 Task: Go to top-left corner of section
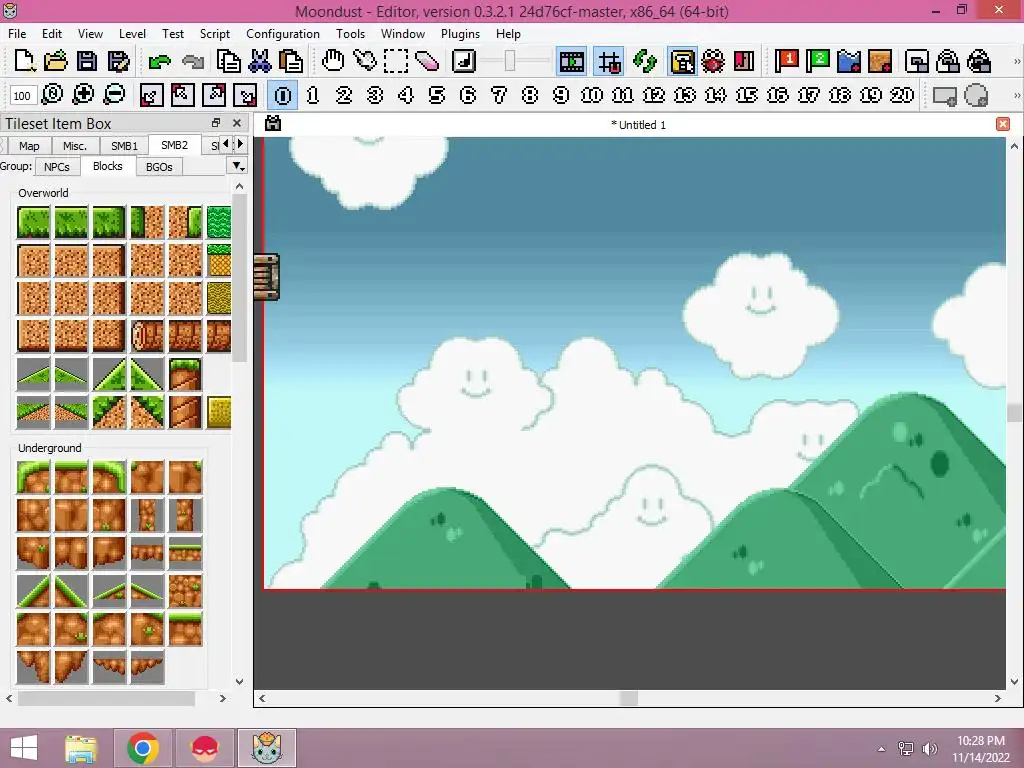pos(182,95)
